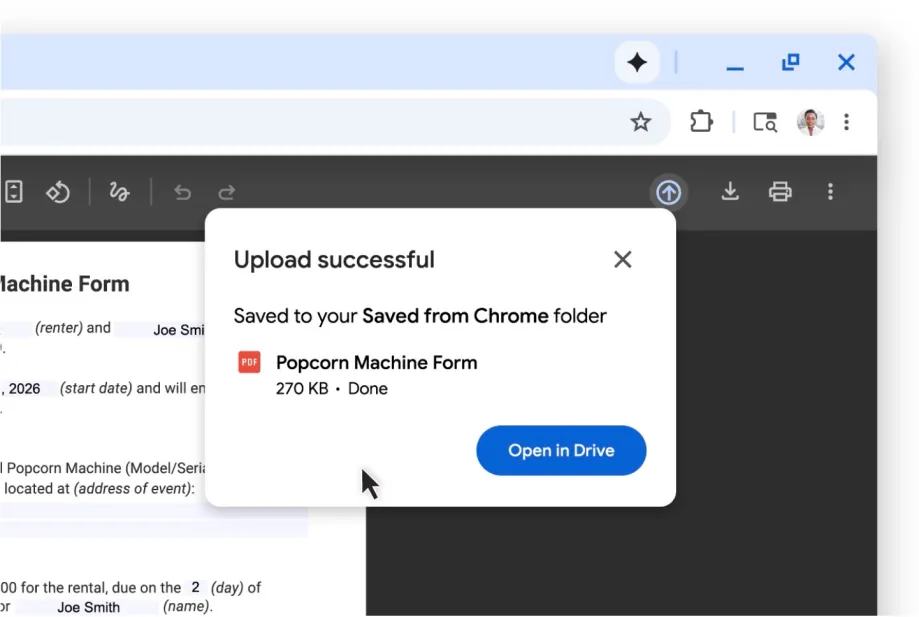
Task: Print the PDF document
Action: [x=780, y=191]
